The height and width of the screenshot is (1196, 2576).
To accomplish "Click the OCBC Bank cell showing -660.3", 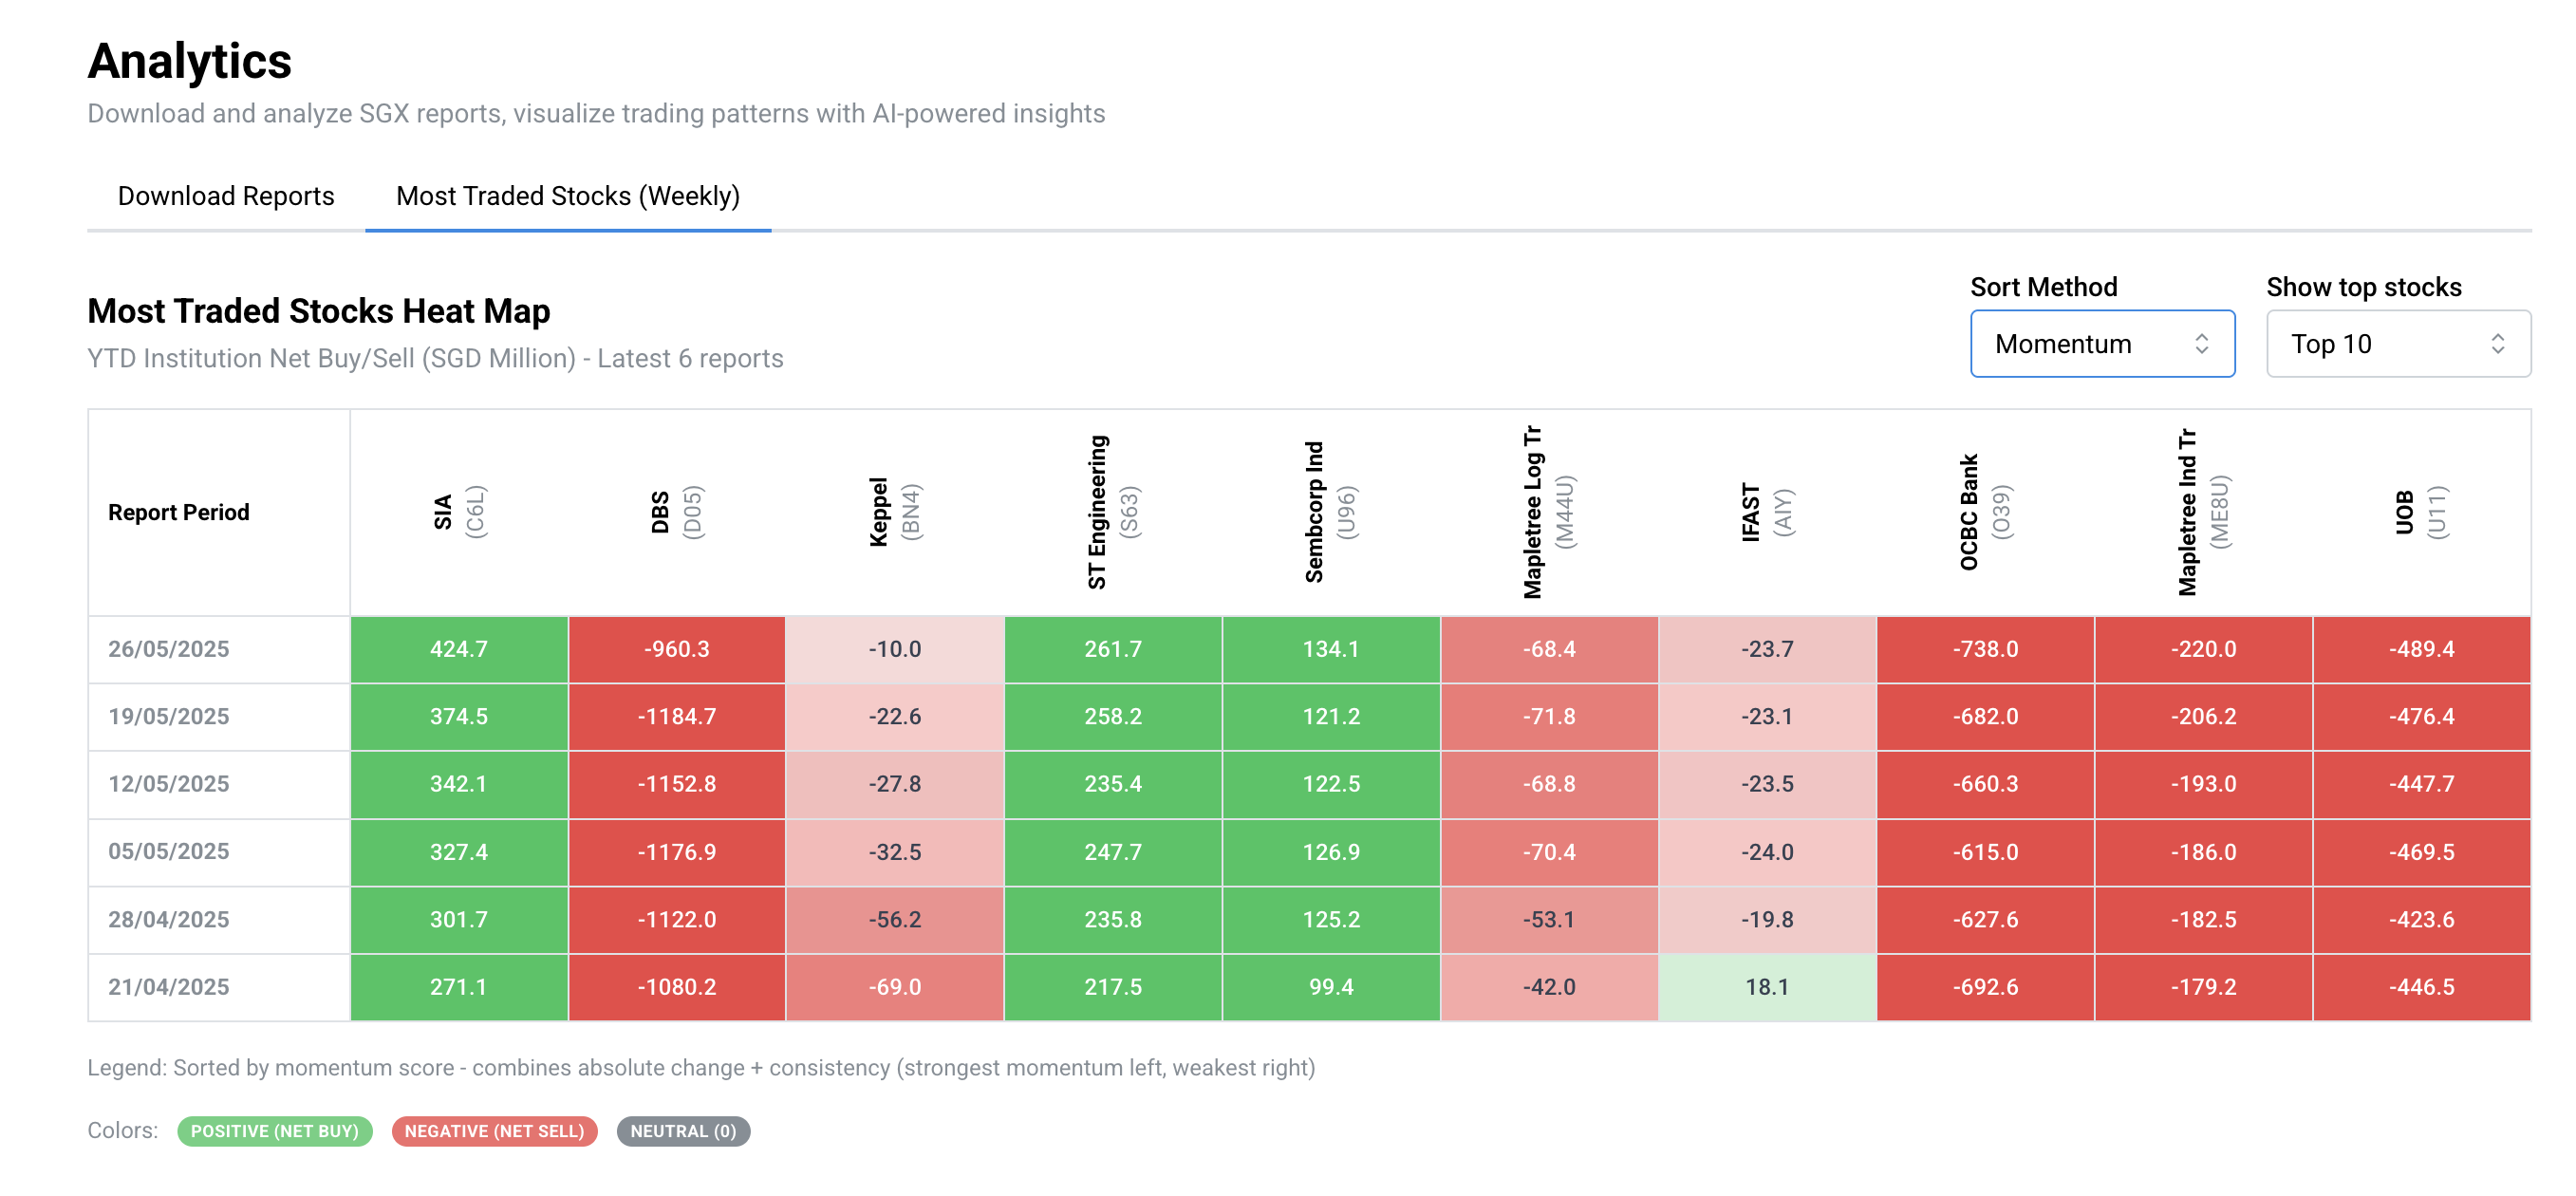I will (1985, 784).
